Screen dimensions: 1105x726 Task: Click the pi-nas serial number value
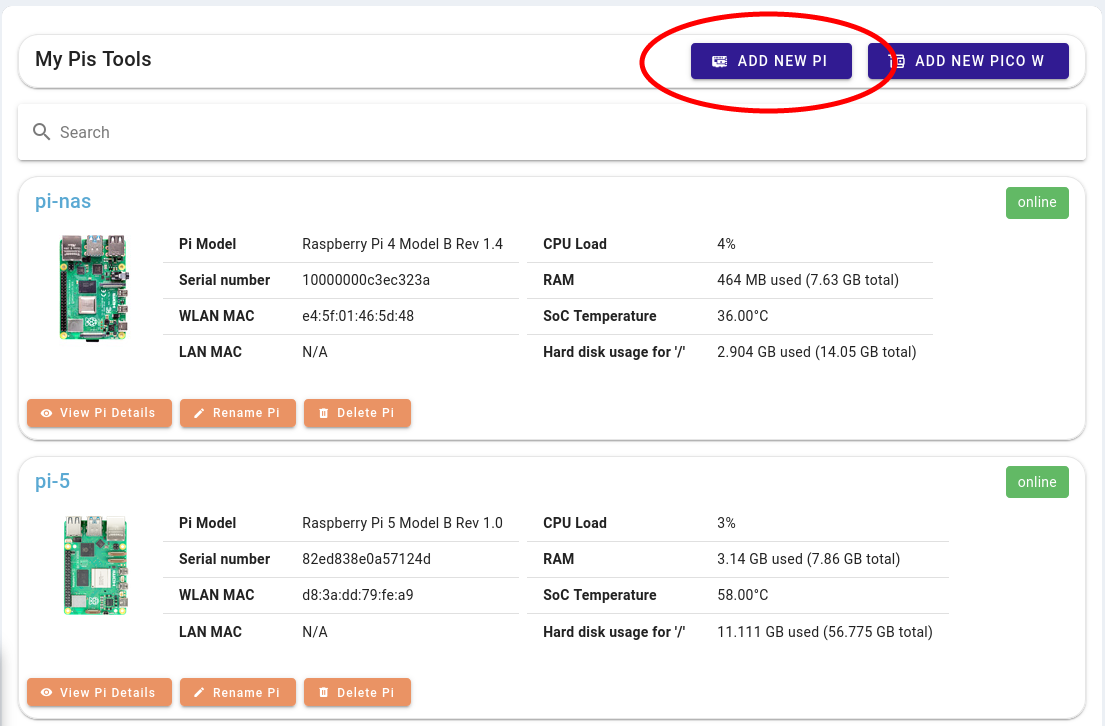coord(366,280)
